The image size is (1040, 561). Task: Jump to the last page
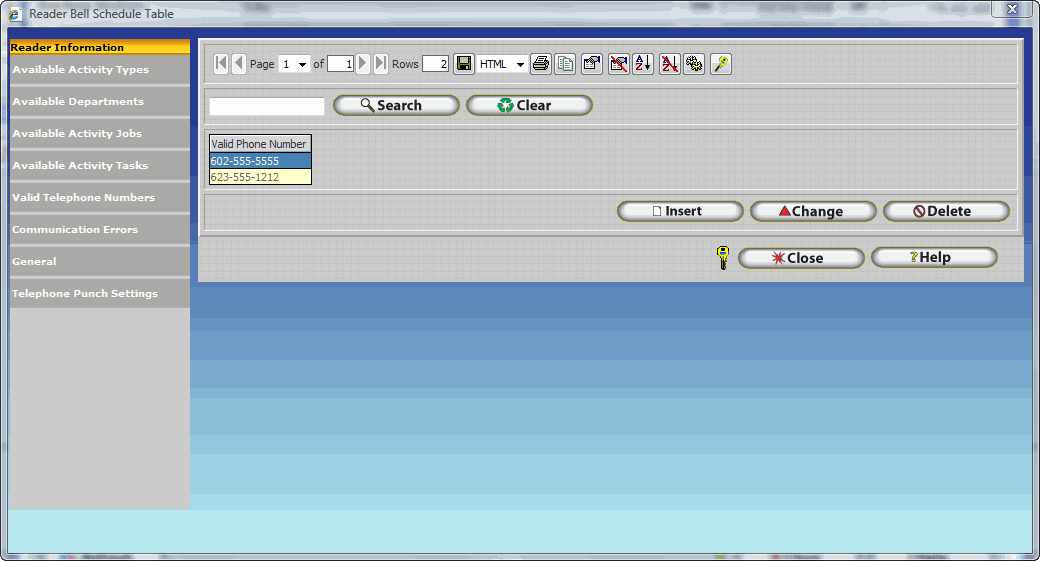point(381,64)
